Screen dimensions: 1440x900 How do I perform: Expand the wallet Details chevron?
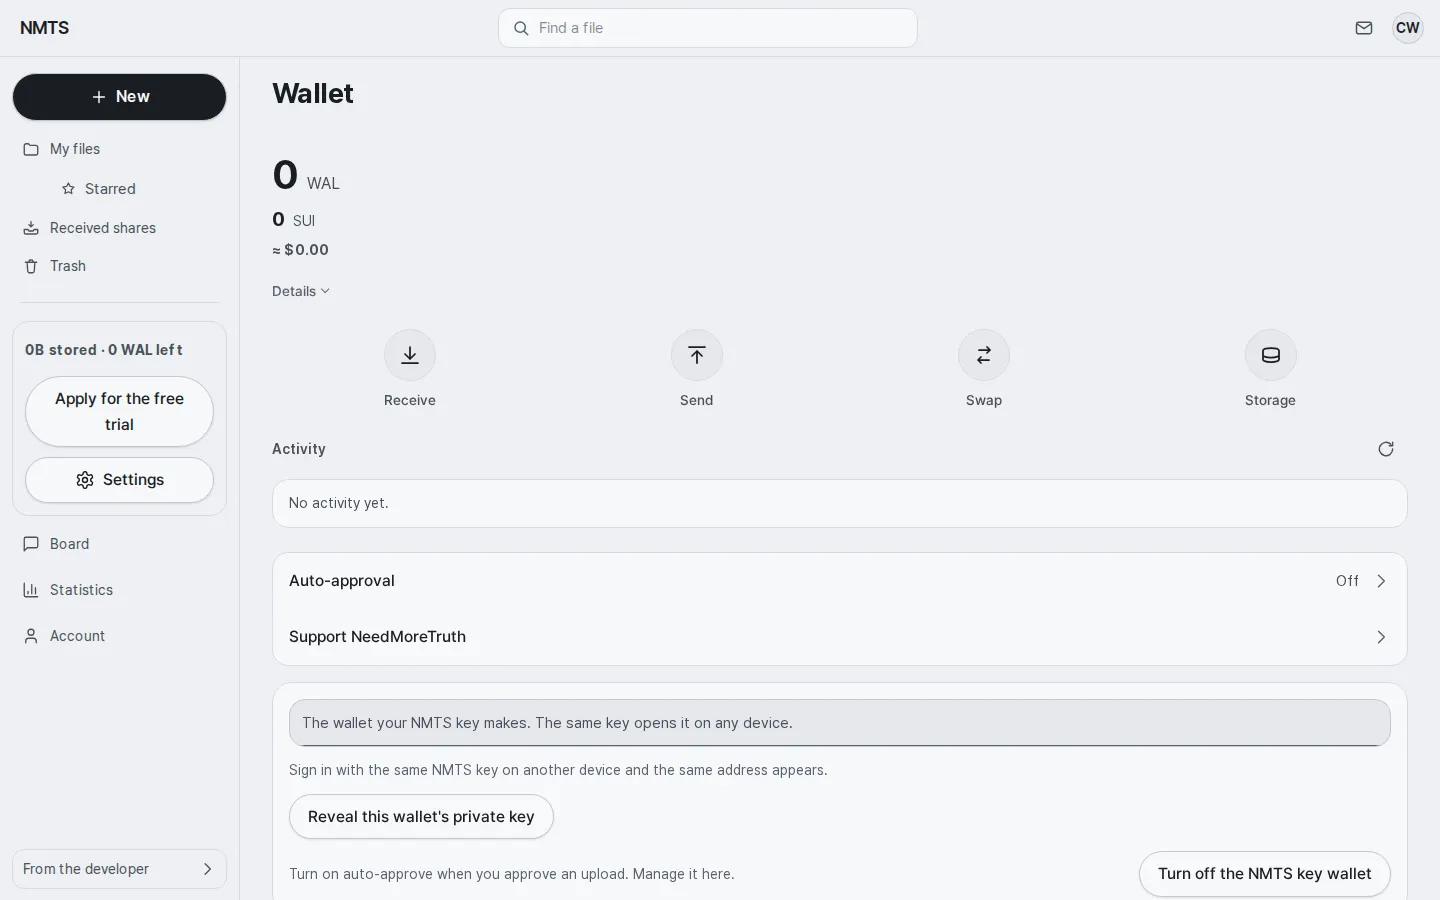[x=301, y=291]
